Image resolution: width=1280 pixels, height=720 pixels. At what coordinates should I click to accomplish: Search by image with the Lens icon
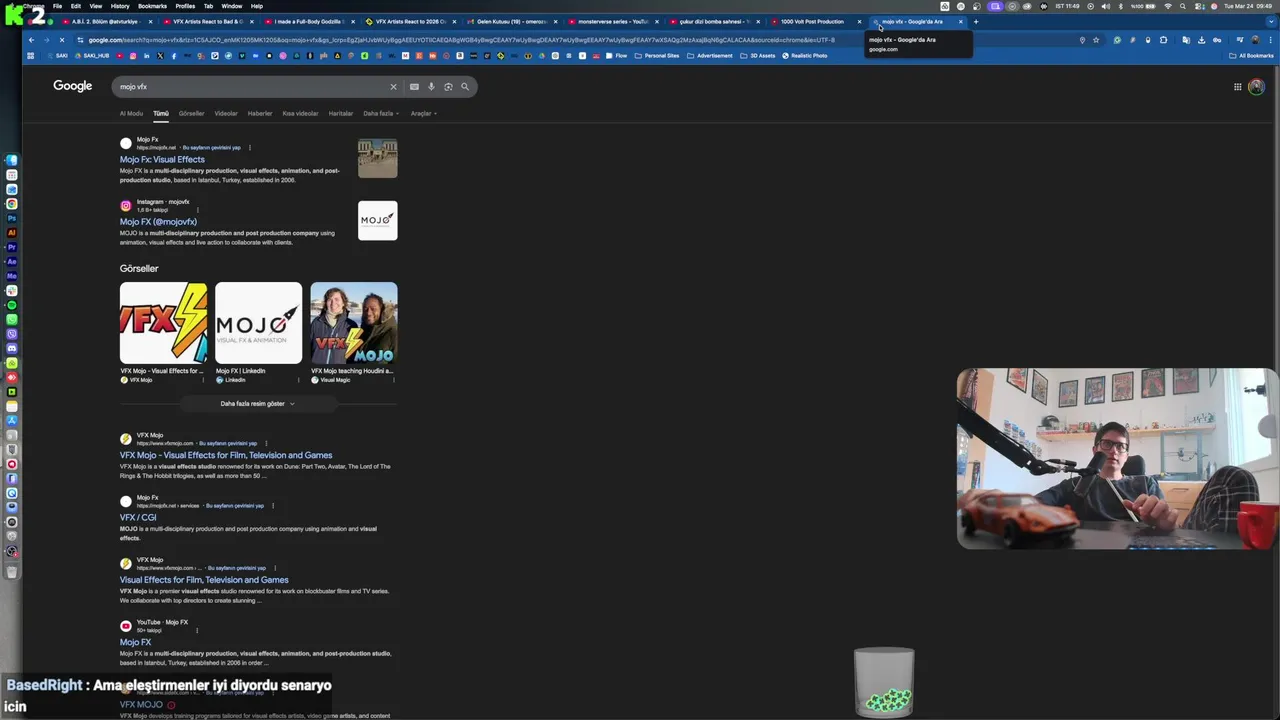448,87
